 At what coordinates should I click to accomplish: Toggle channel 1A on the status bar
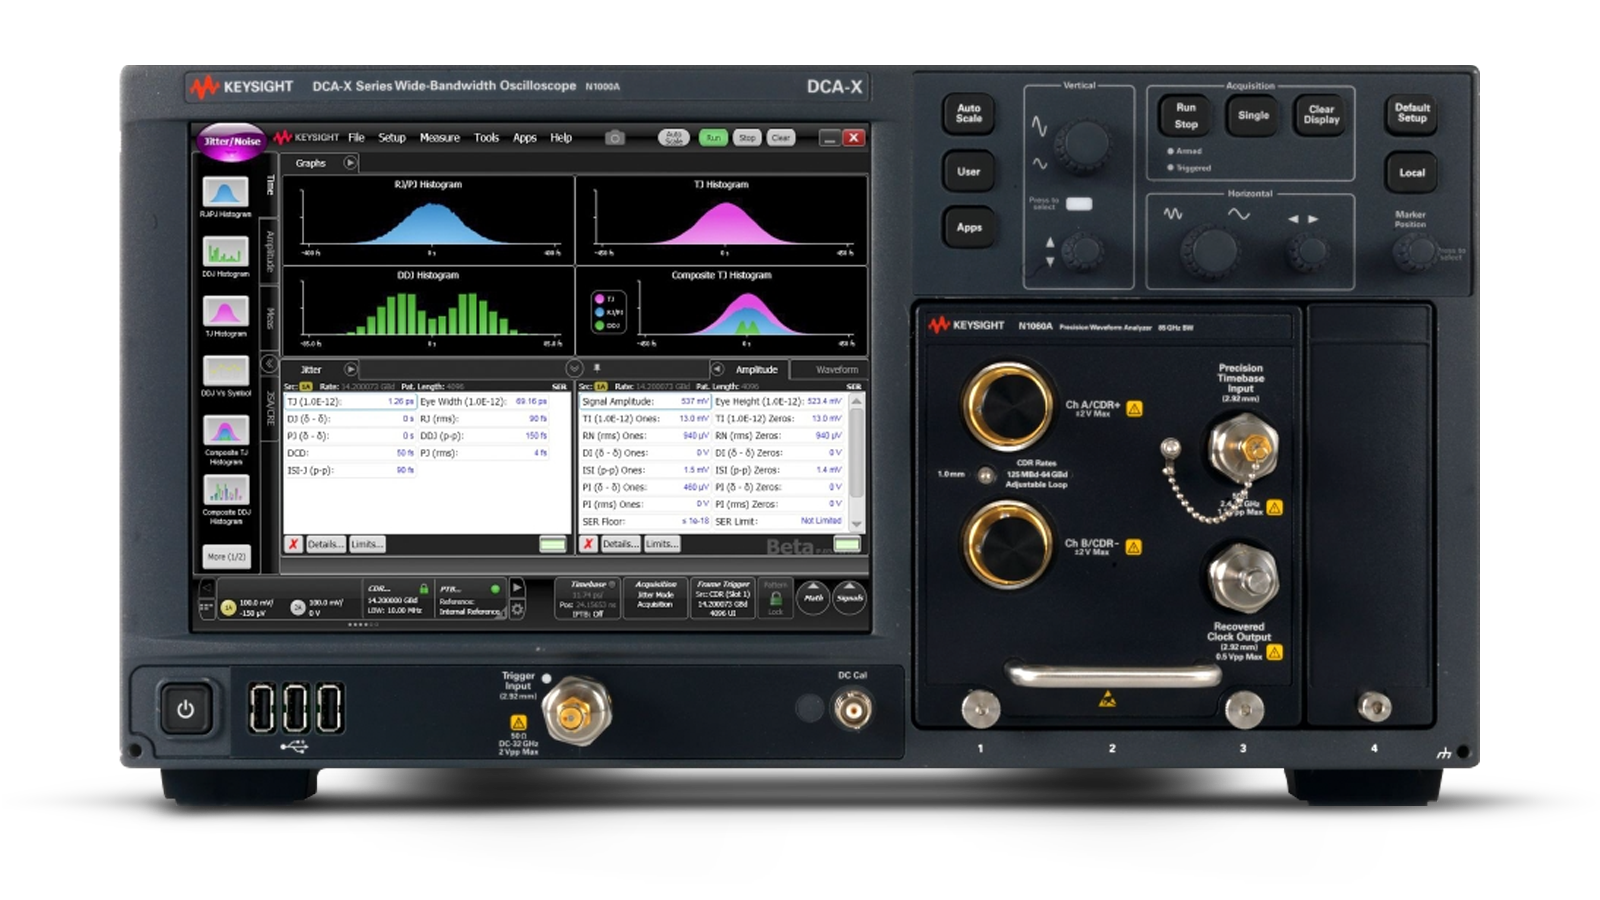(228, 607)
